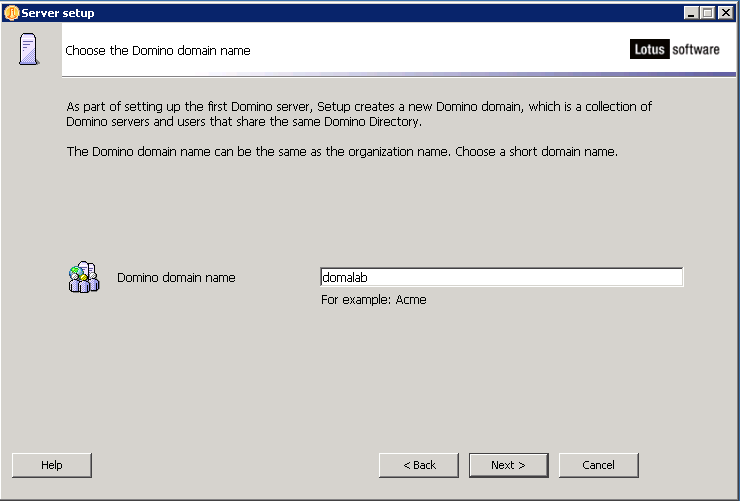Focus the Domino domain name field

click(x=501, y=277)
